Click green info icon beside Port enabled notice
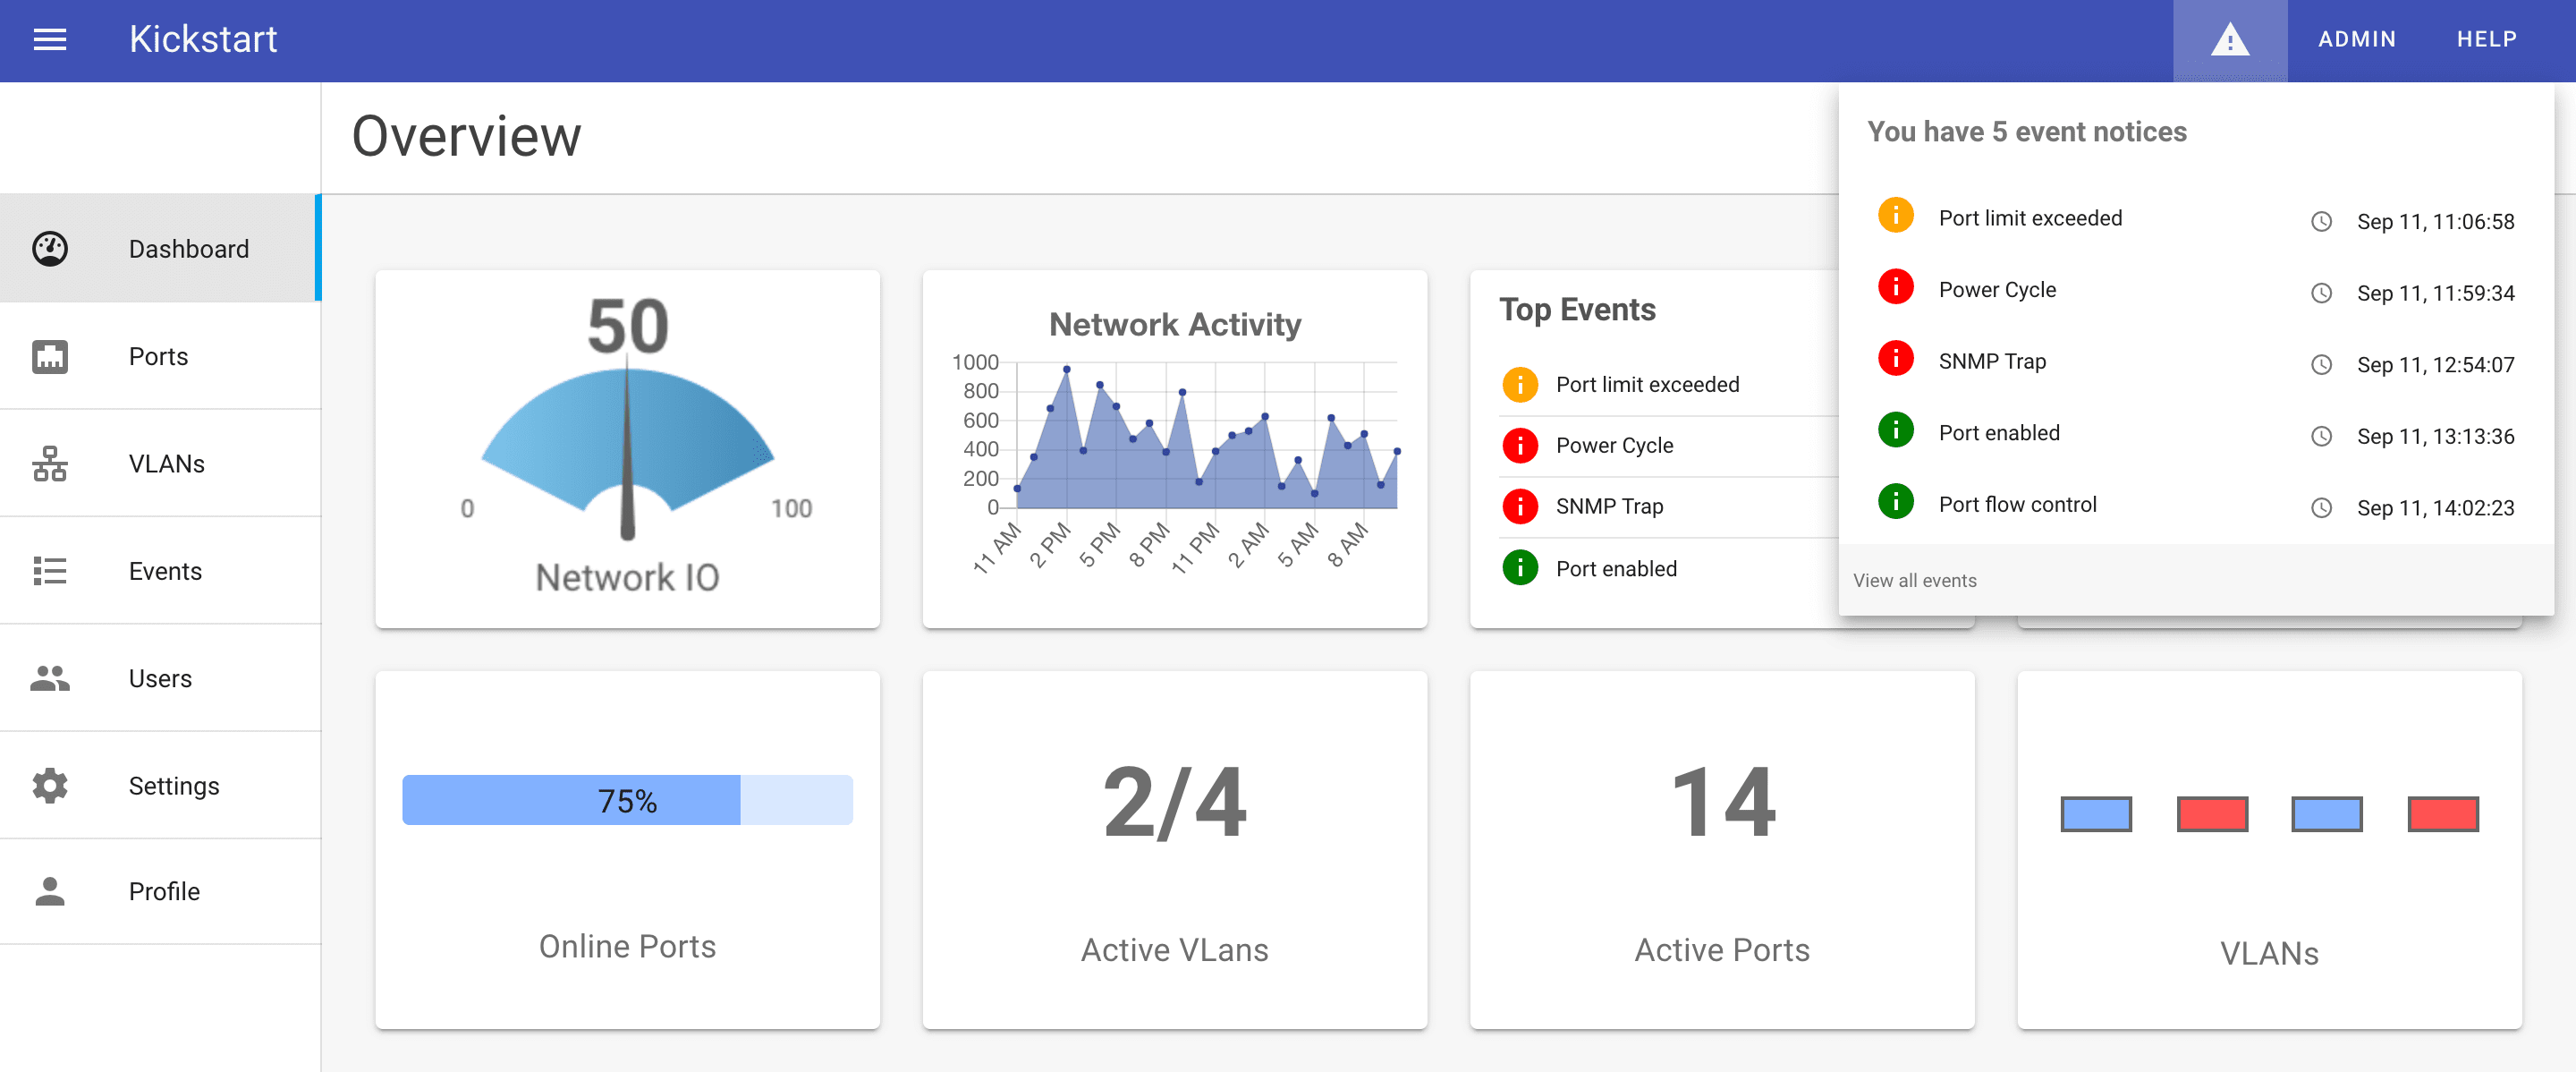The height and width of the screenshot is (1072, 2576). (1895, 430)
